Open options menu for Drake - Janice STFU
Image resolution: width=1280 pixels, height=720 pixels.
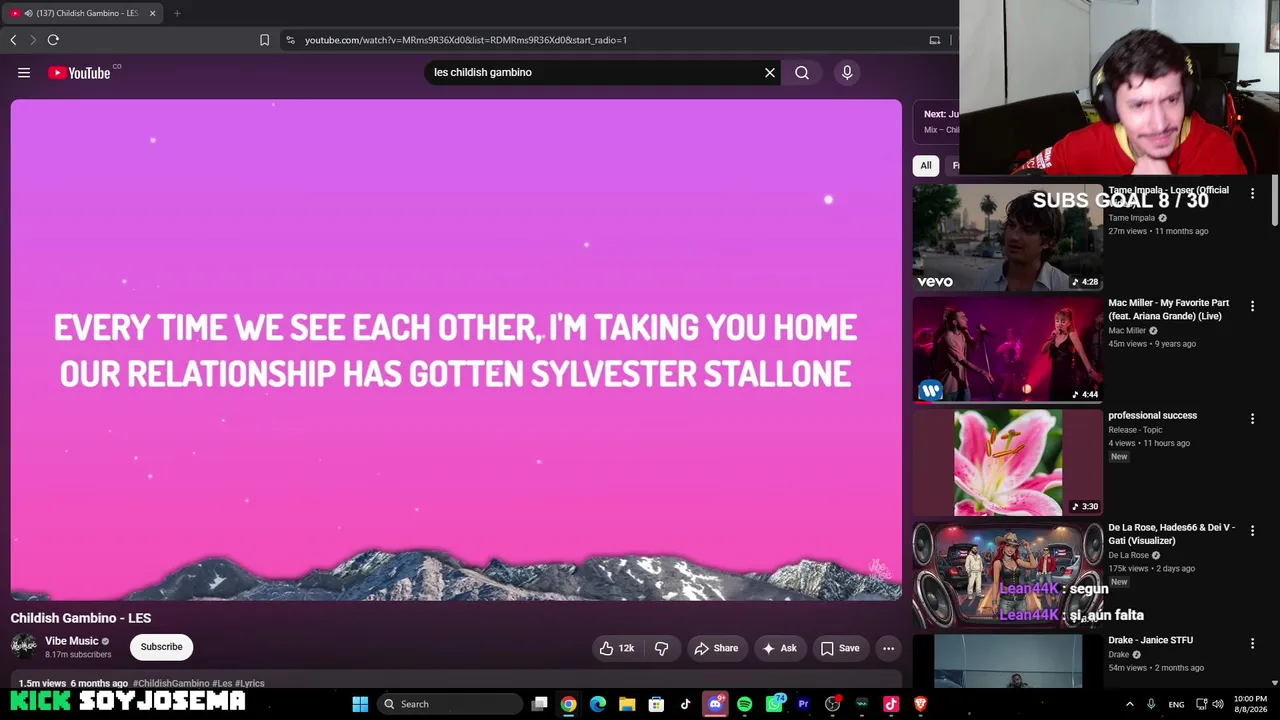point(1252,643)
